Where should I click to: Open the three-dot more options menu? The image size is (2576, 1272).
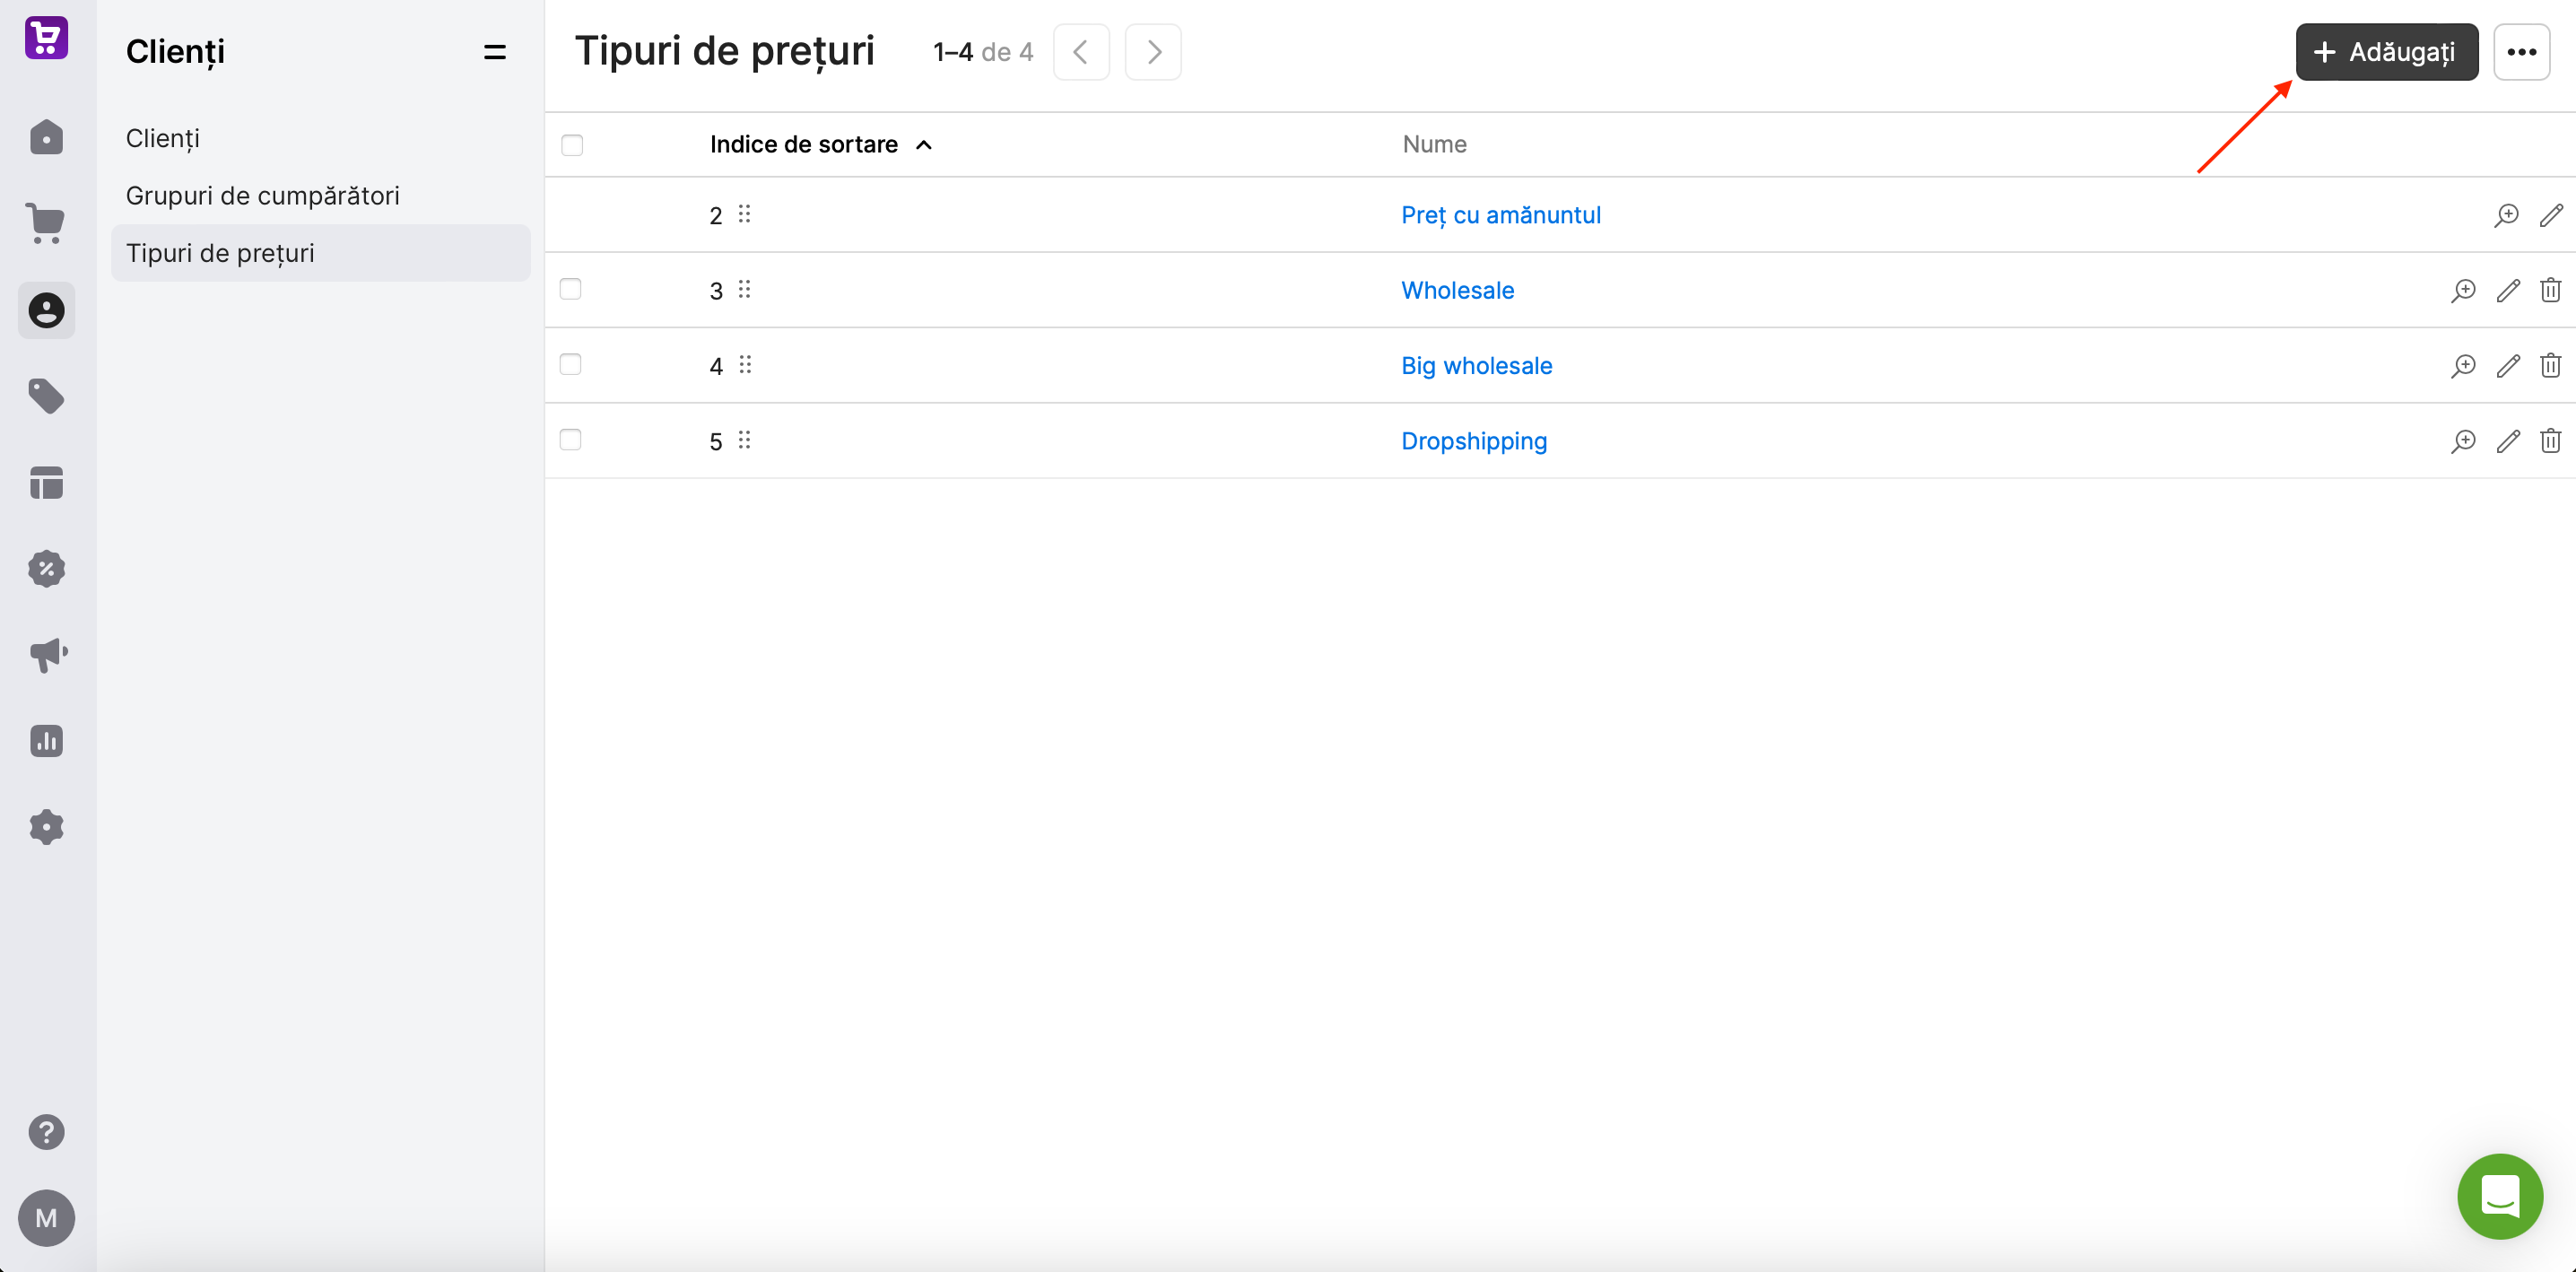click(2521, 52)
